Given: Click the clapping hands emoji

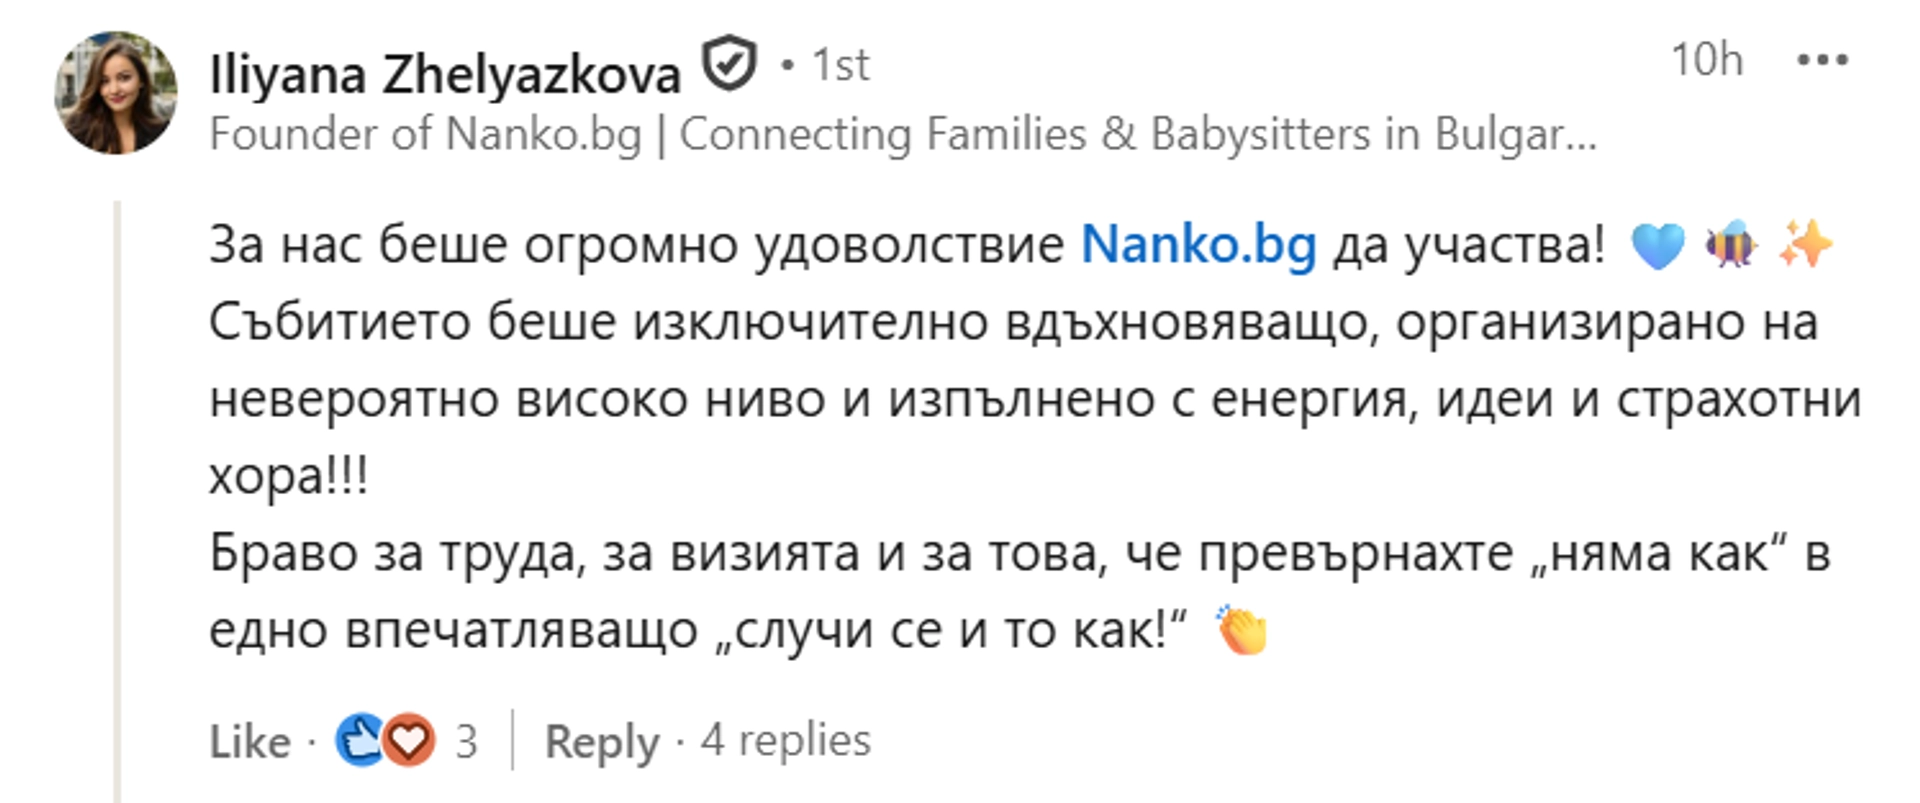Looking at the screenshot, I should tap(1242, 631).
